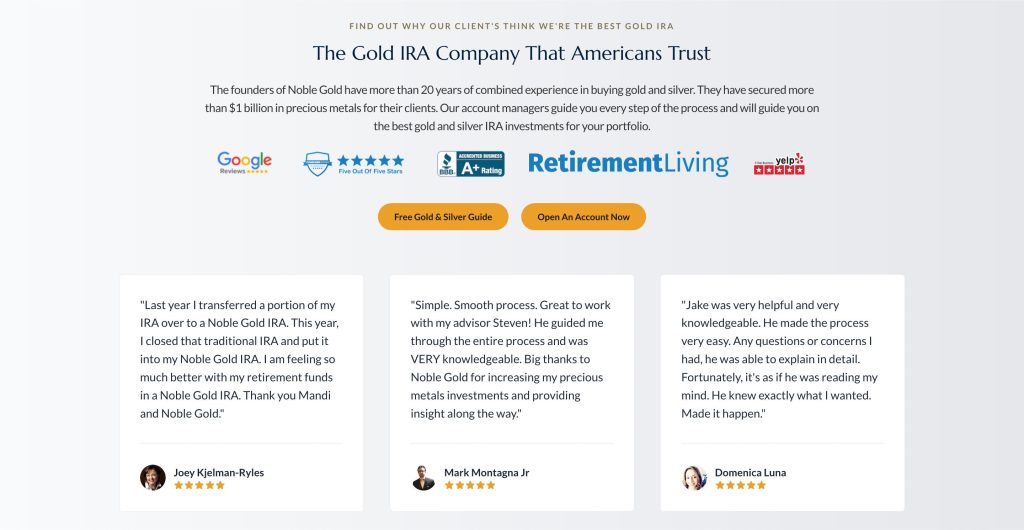Click the testimonial starting 'Simple. Smooth process'
Image resolution: width=1024 pixels, height=530 pixels.
click(x=511, y=359)
